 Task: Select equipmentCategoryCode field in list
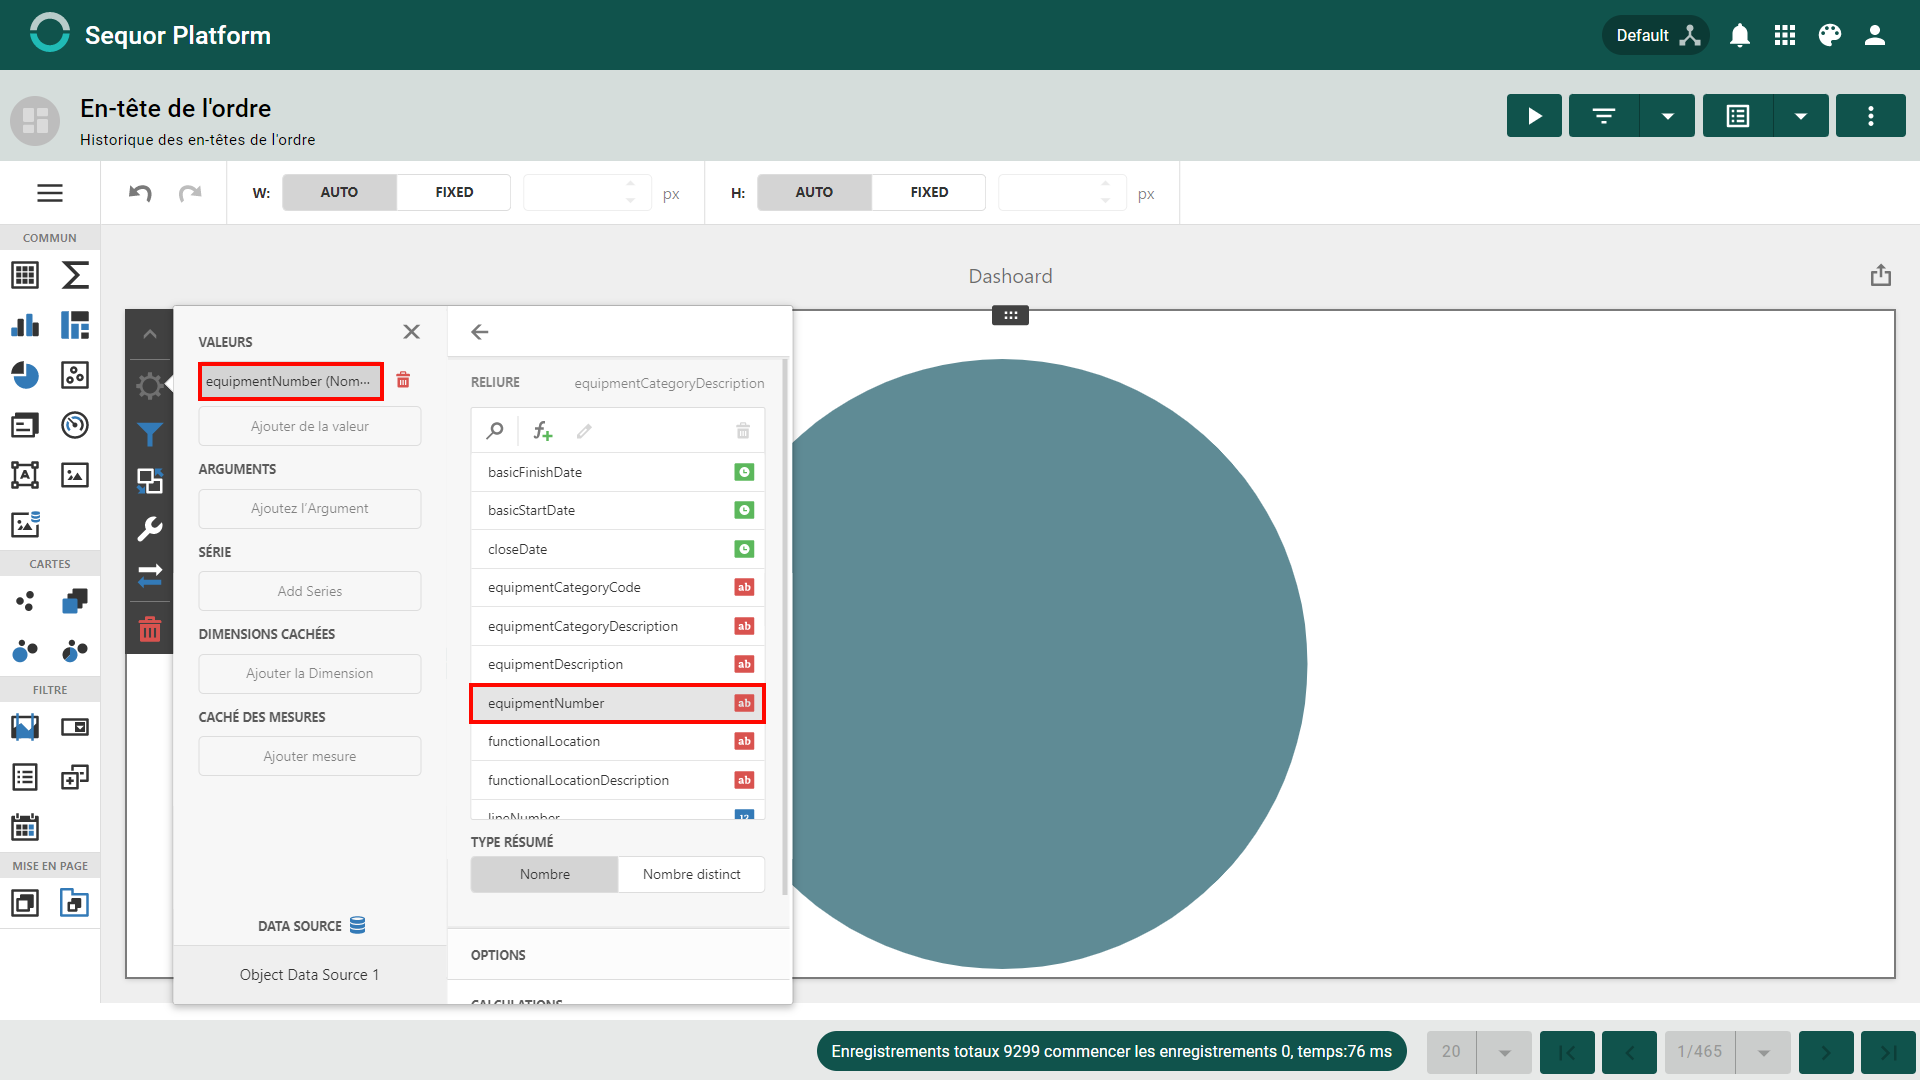click(x=618, y=587)
